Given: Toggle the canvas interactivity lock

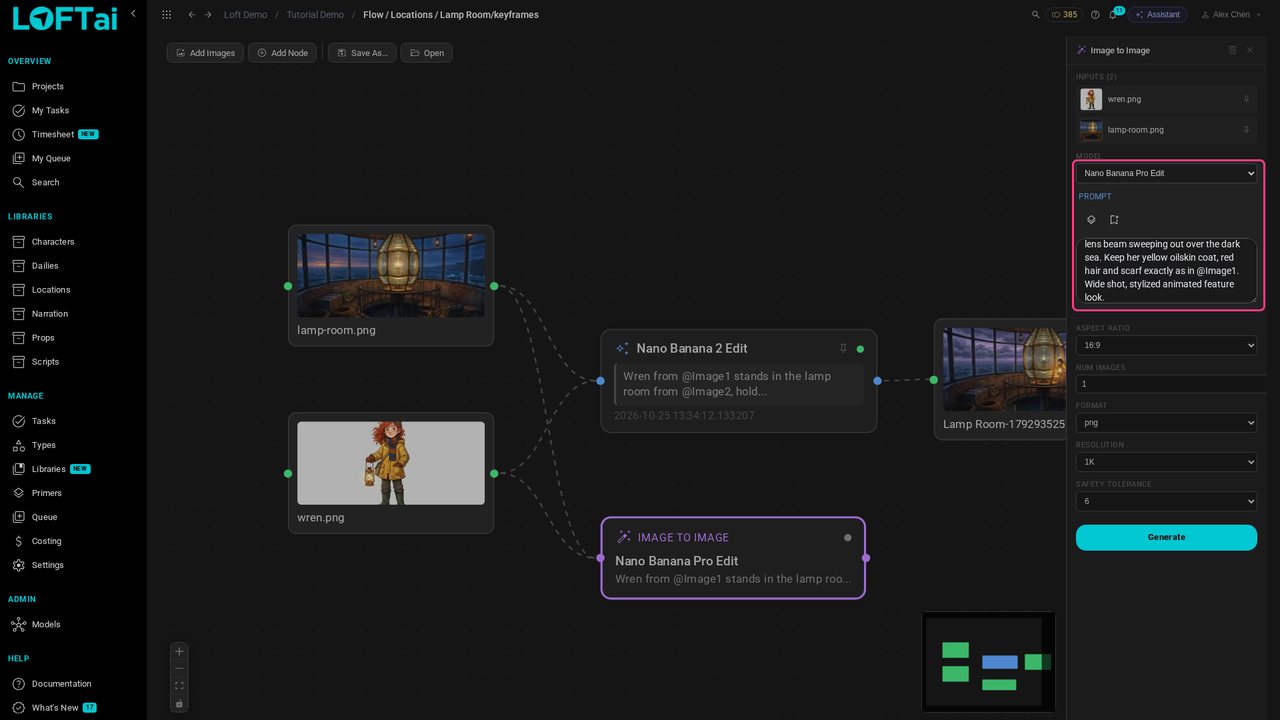Looking at the screenshot, I should pos(179,703).
